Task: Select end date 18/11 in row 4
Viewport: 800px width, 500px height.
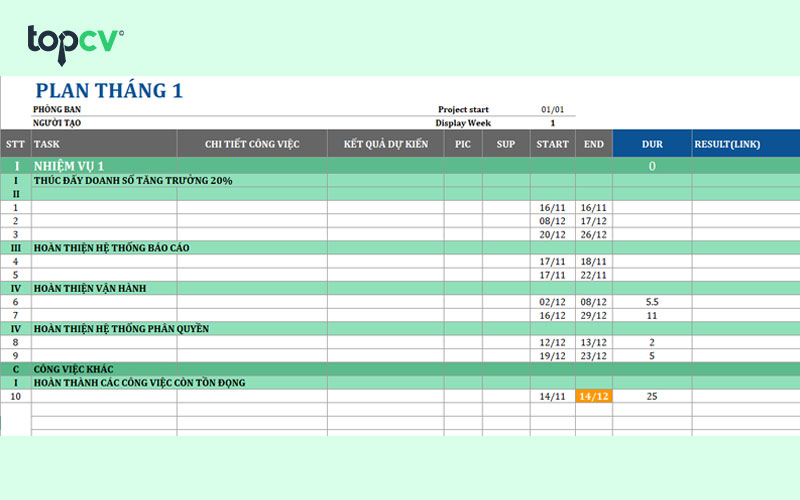Action: point(594,261)
